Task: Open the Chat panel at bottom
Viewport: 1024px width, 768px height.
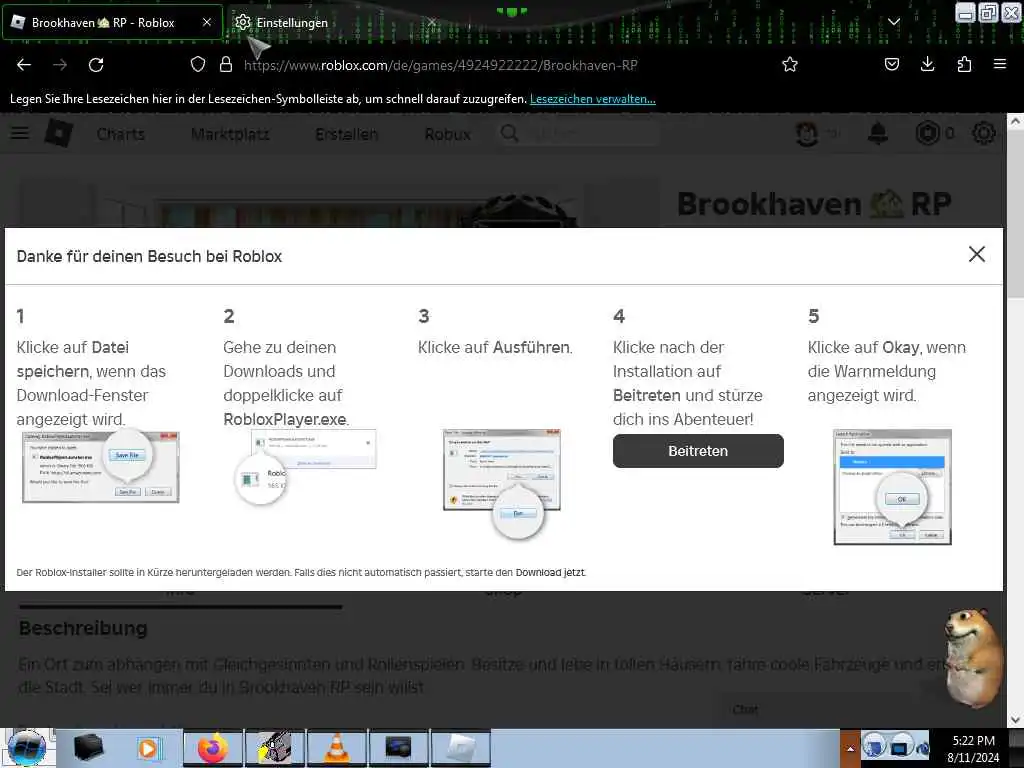Action: (x=745, y=709)
